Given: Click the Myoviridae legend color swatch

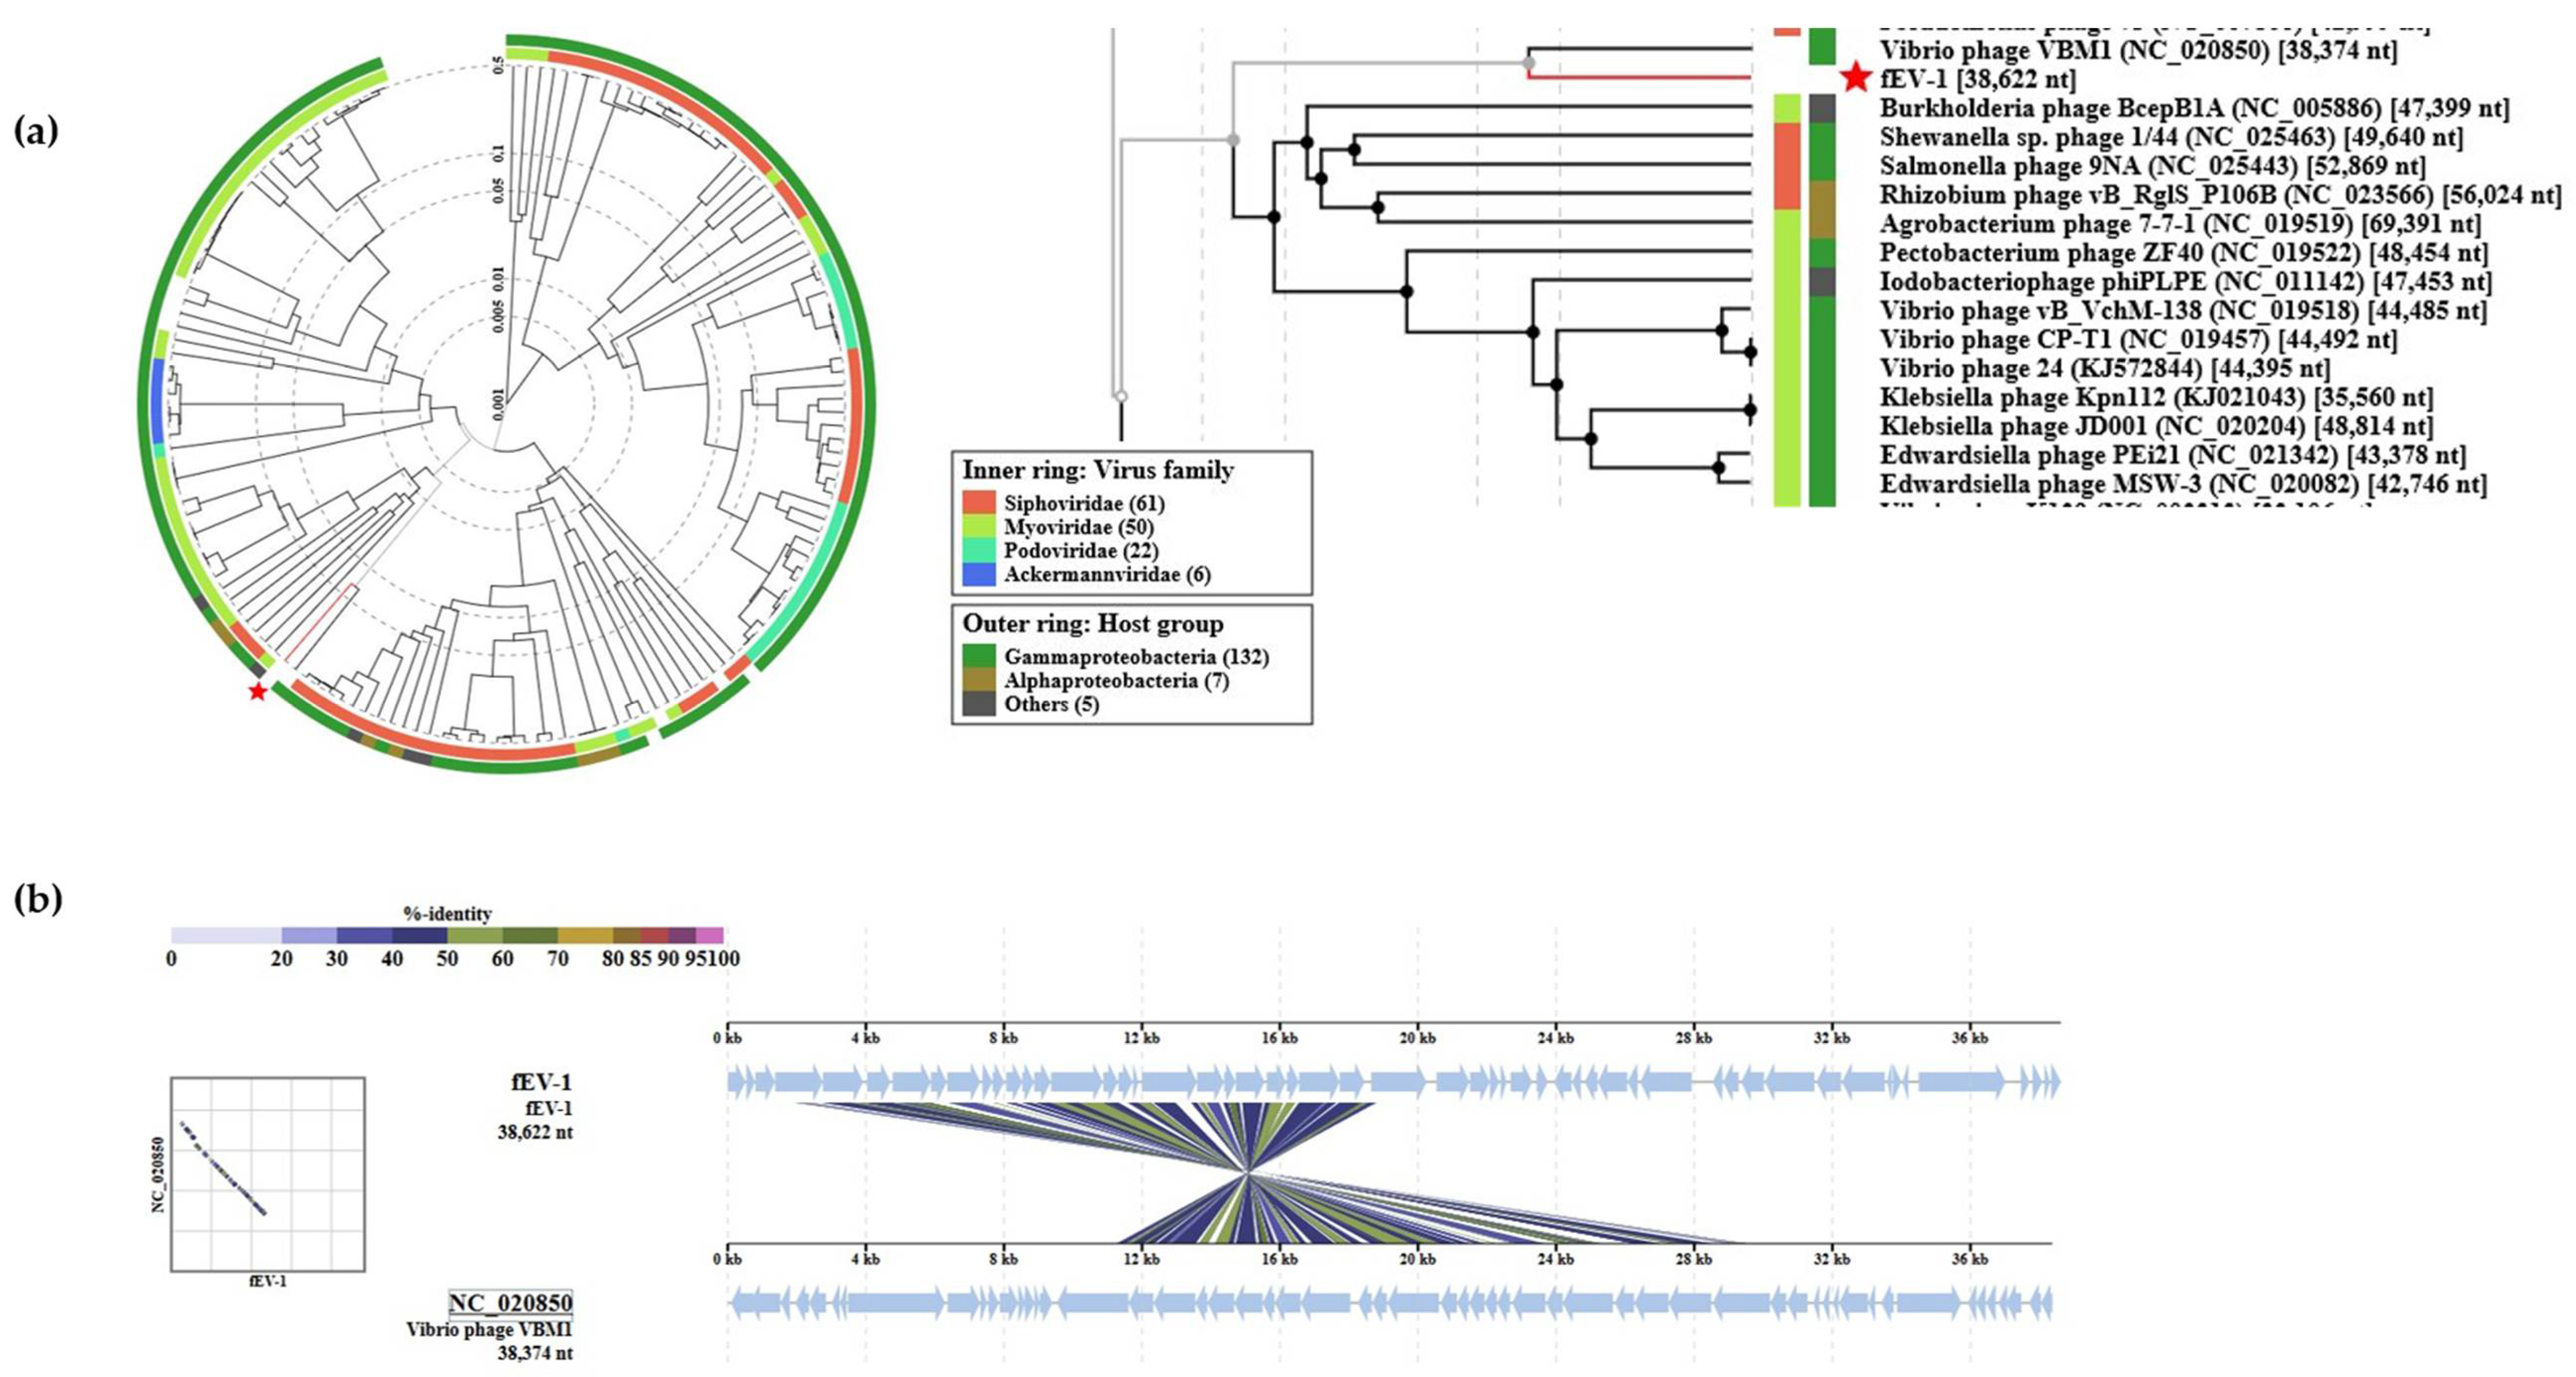Looking at the screenshot, I should tap(979, 527).
